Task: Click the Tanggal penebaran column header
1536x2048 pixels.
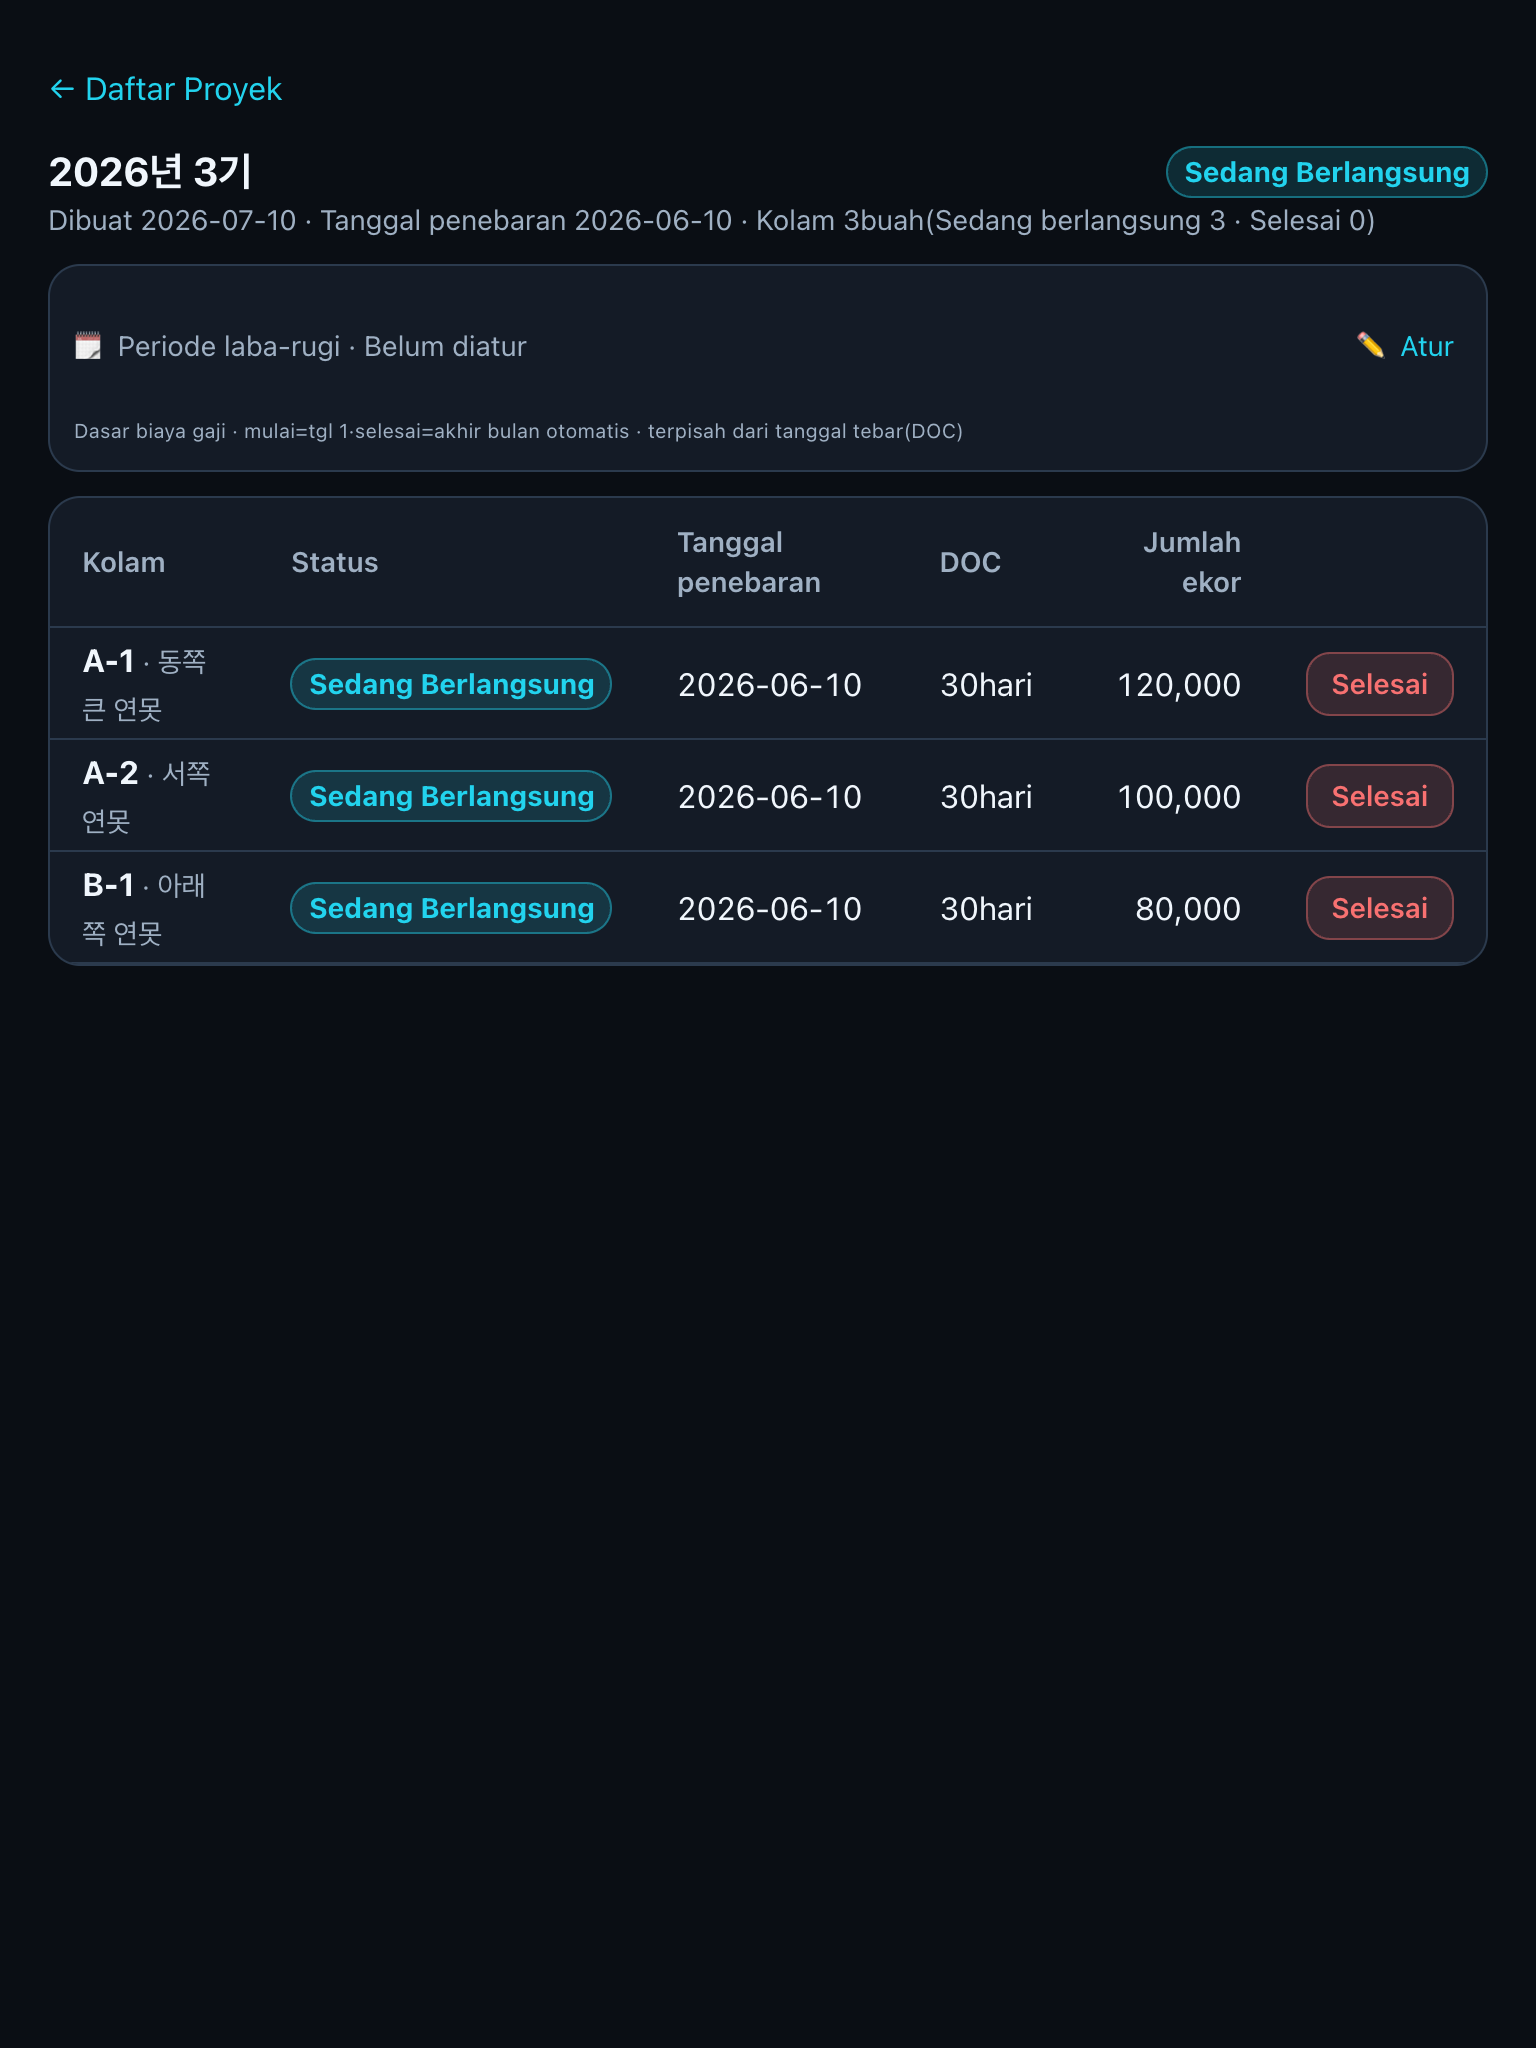Action: (749, 562)
